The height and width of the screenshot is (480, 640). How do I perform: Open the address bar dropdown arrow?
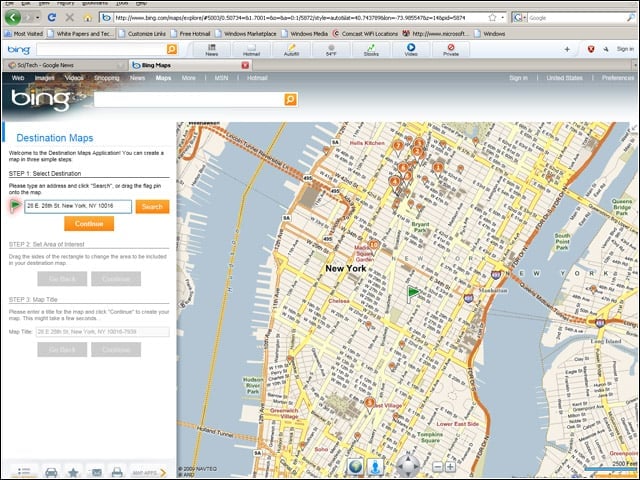(502, 18)
